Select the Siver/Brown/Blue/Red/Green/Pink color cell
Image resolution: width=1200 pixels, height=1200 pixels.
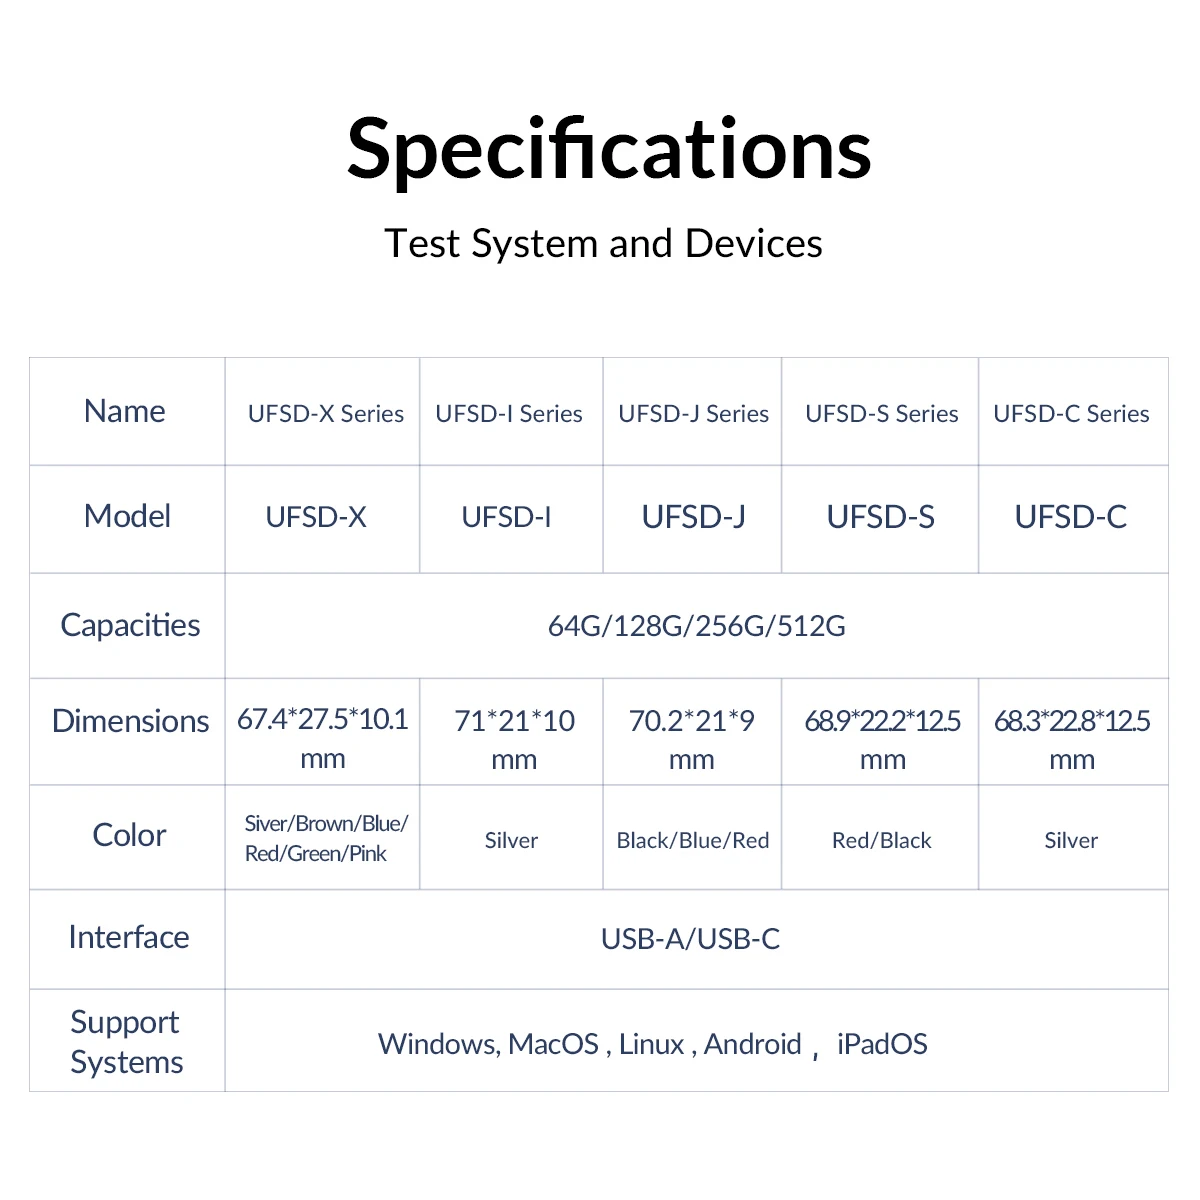(325, 838)
